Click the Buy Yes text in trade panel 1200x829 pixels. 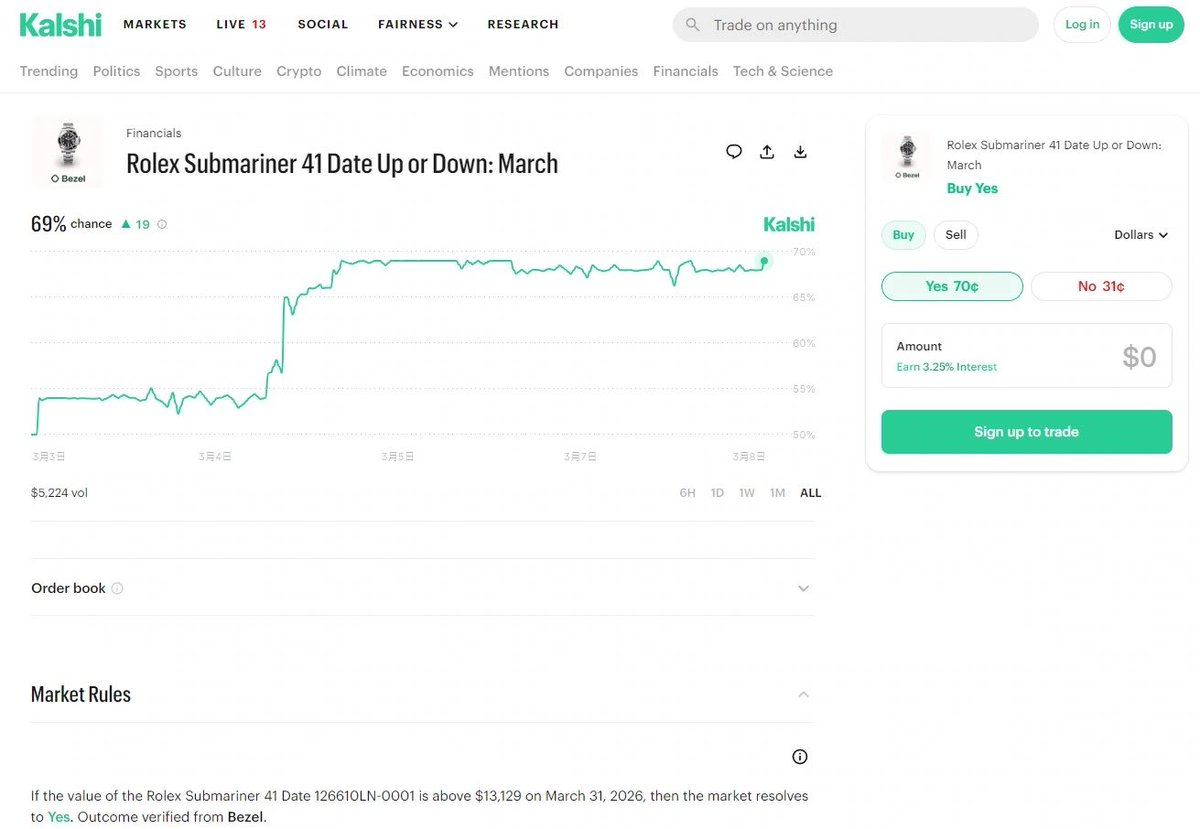[x=972, y=188]
